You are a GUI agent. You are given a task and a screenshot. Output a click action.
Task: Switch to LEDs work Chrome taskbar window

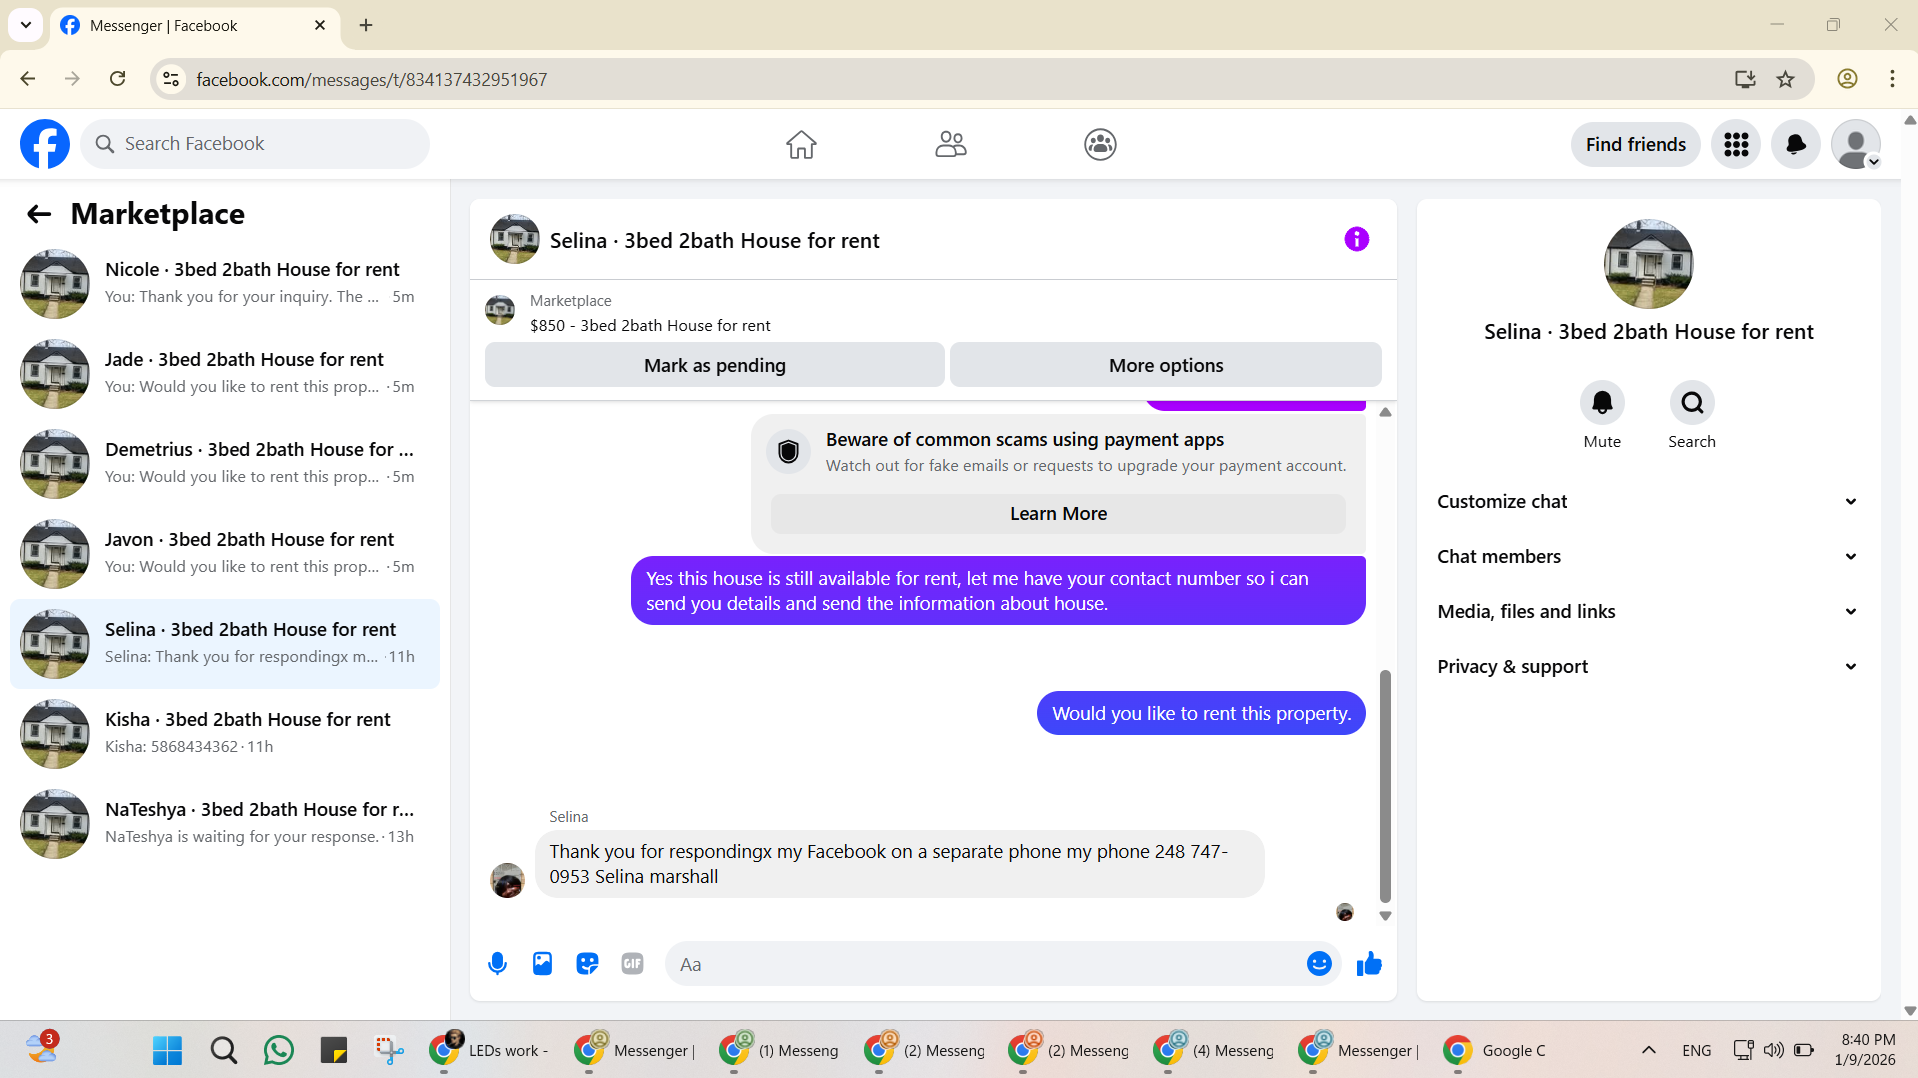tap(490, 1050)
